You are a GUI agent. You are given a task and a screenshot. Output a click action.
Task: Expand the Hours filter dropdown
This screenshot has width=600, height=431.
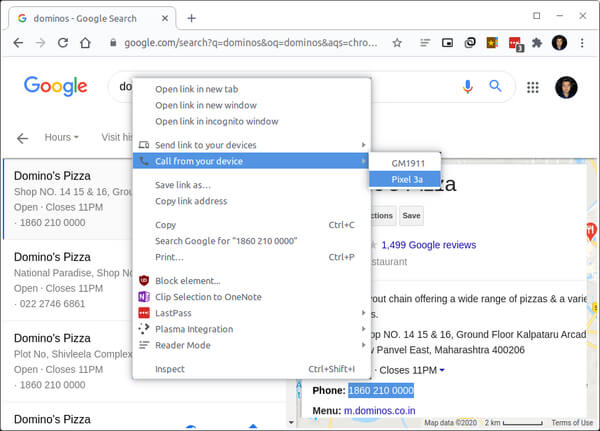(61, 137)
